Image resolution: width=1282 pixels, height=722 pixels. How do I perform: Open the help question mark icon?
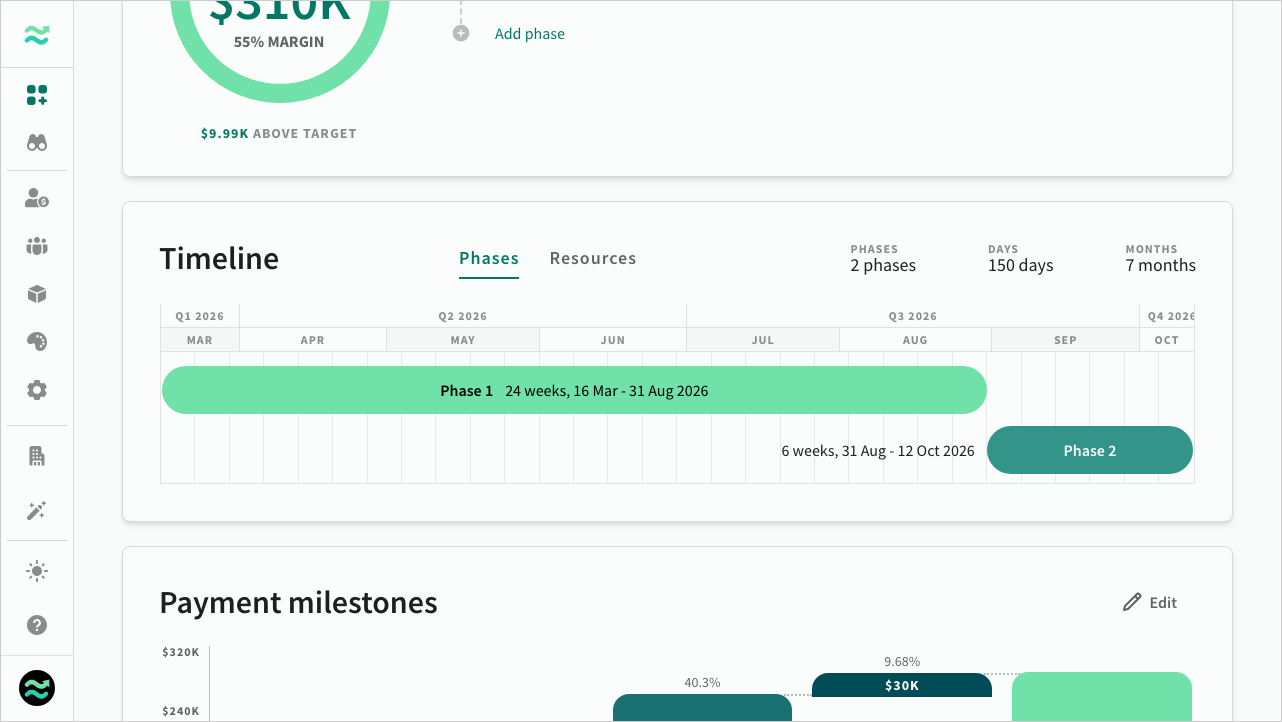pos(37,625)
